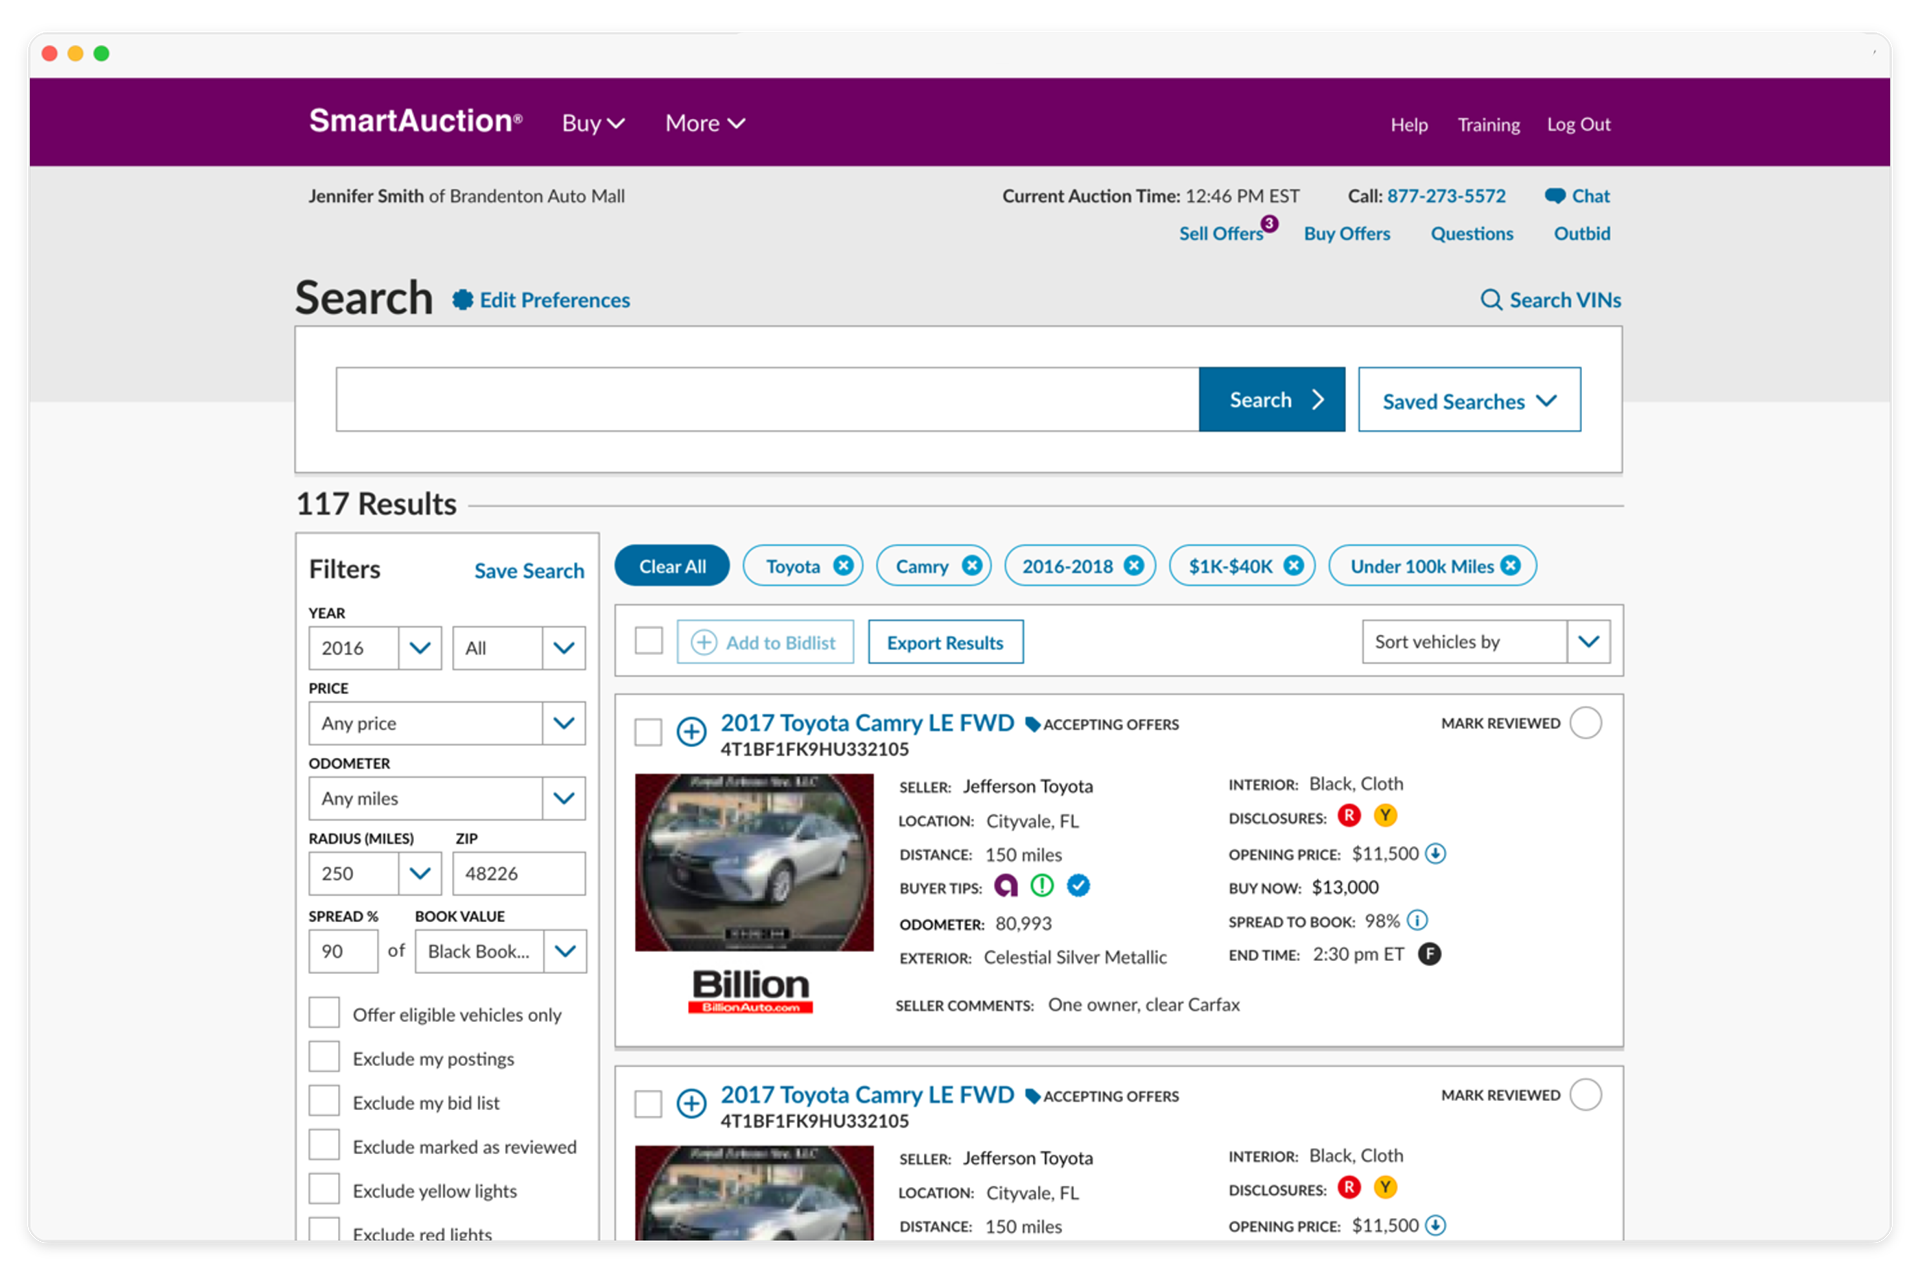The image size is (1920, 1273).
Task: Enable Exclude yellow lights checkbox
Action: [324, 1189]
